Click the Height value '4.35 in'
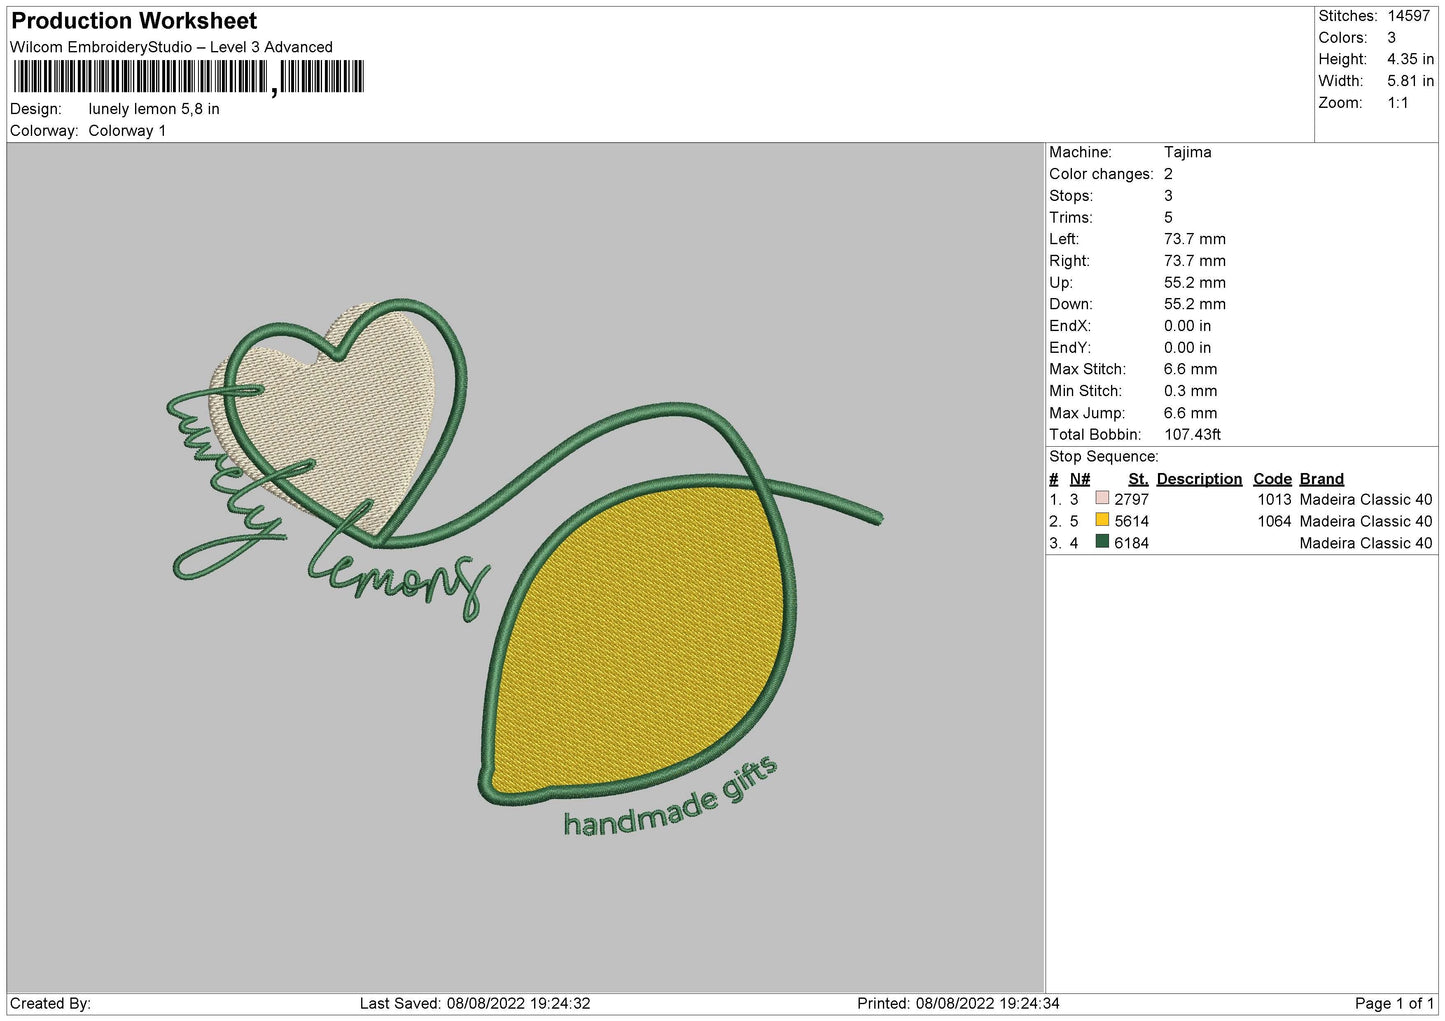 pyautogui.click(x=1410, y=60)
